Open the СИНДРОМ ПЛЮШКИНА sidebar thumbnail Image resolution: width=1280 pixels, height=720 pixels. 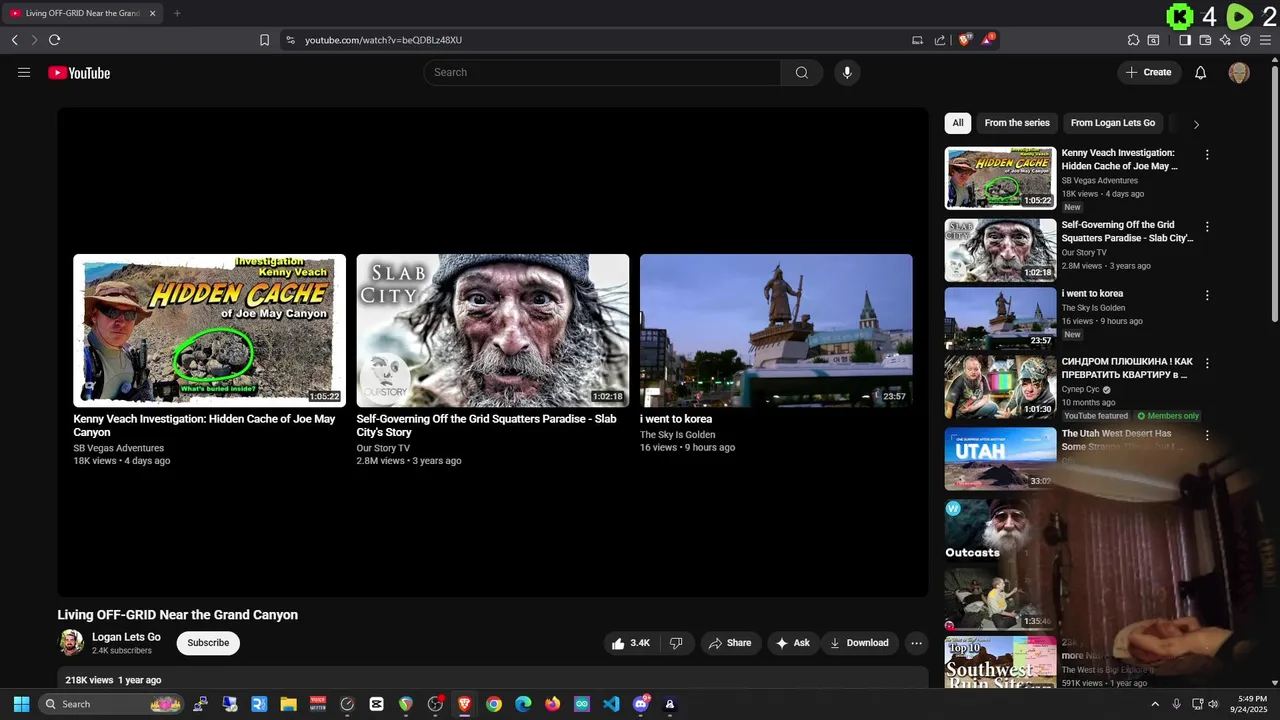pyautogui.click(x=1000, y=387)
